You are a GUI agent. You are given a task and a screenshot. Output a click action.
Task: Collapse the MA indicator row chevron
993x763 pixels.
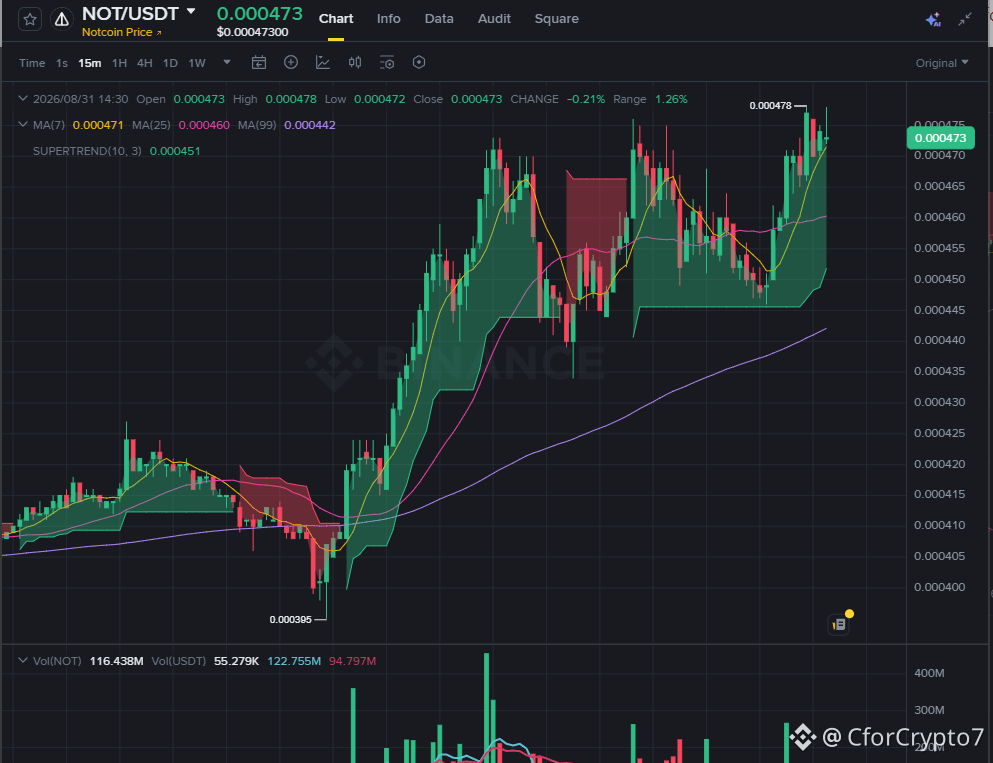point(23,125)
